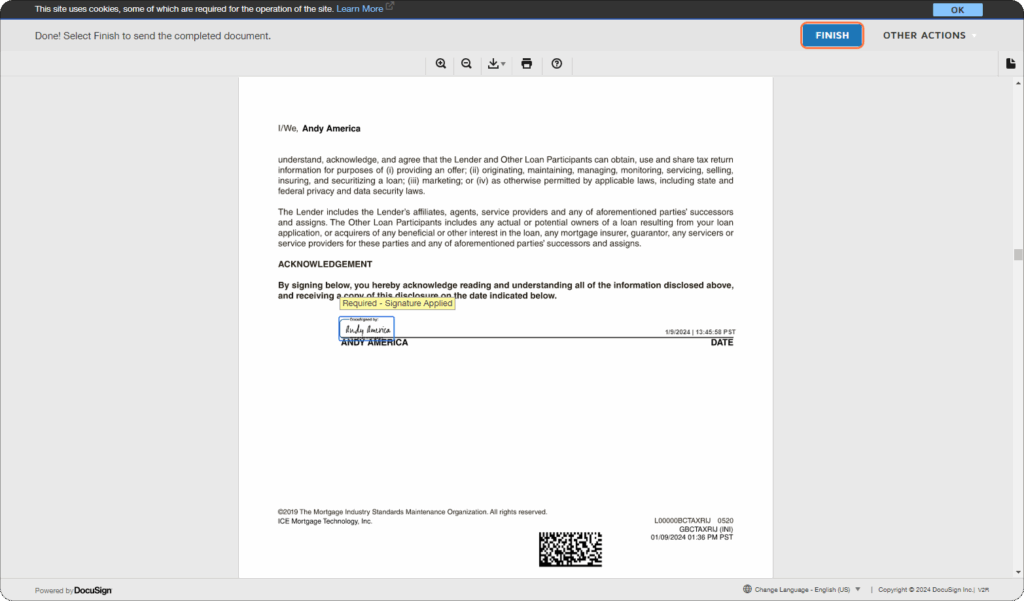Click the Andy America signature field
1024x601 pixels.
366,328
